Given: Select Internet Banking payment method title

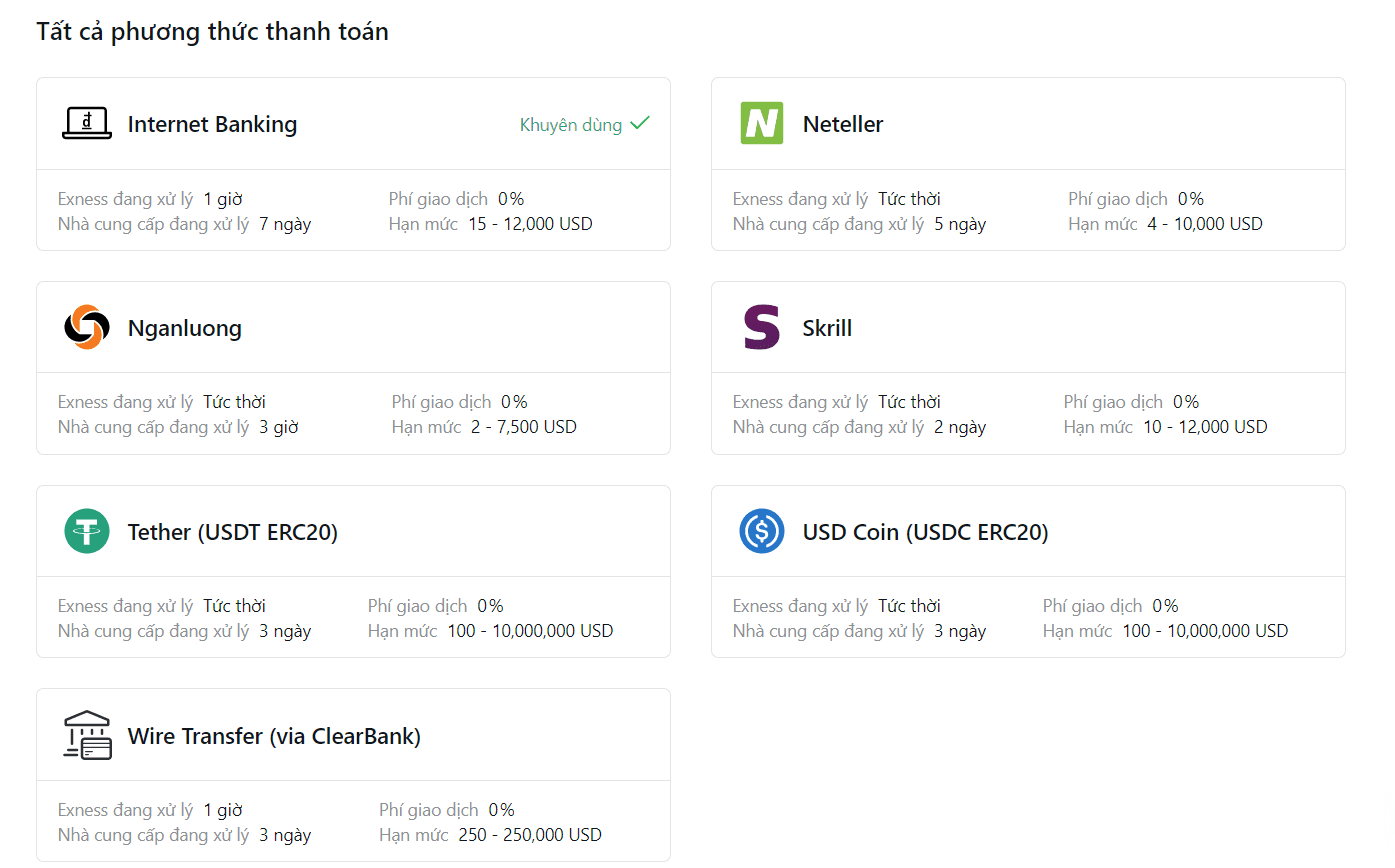Looking at the screenshot, I should [x=212, y=124].
